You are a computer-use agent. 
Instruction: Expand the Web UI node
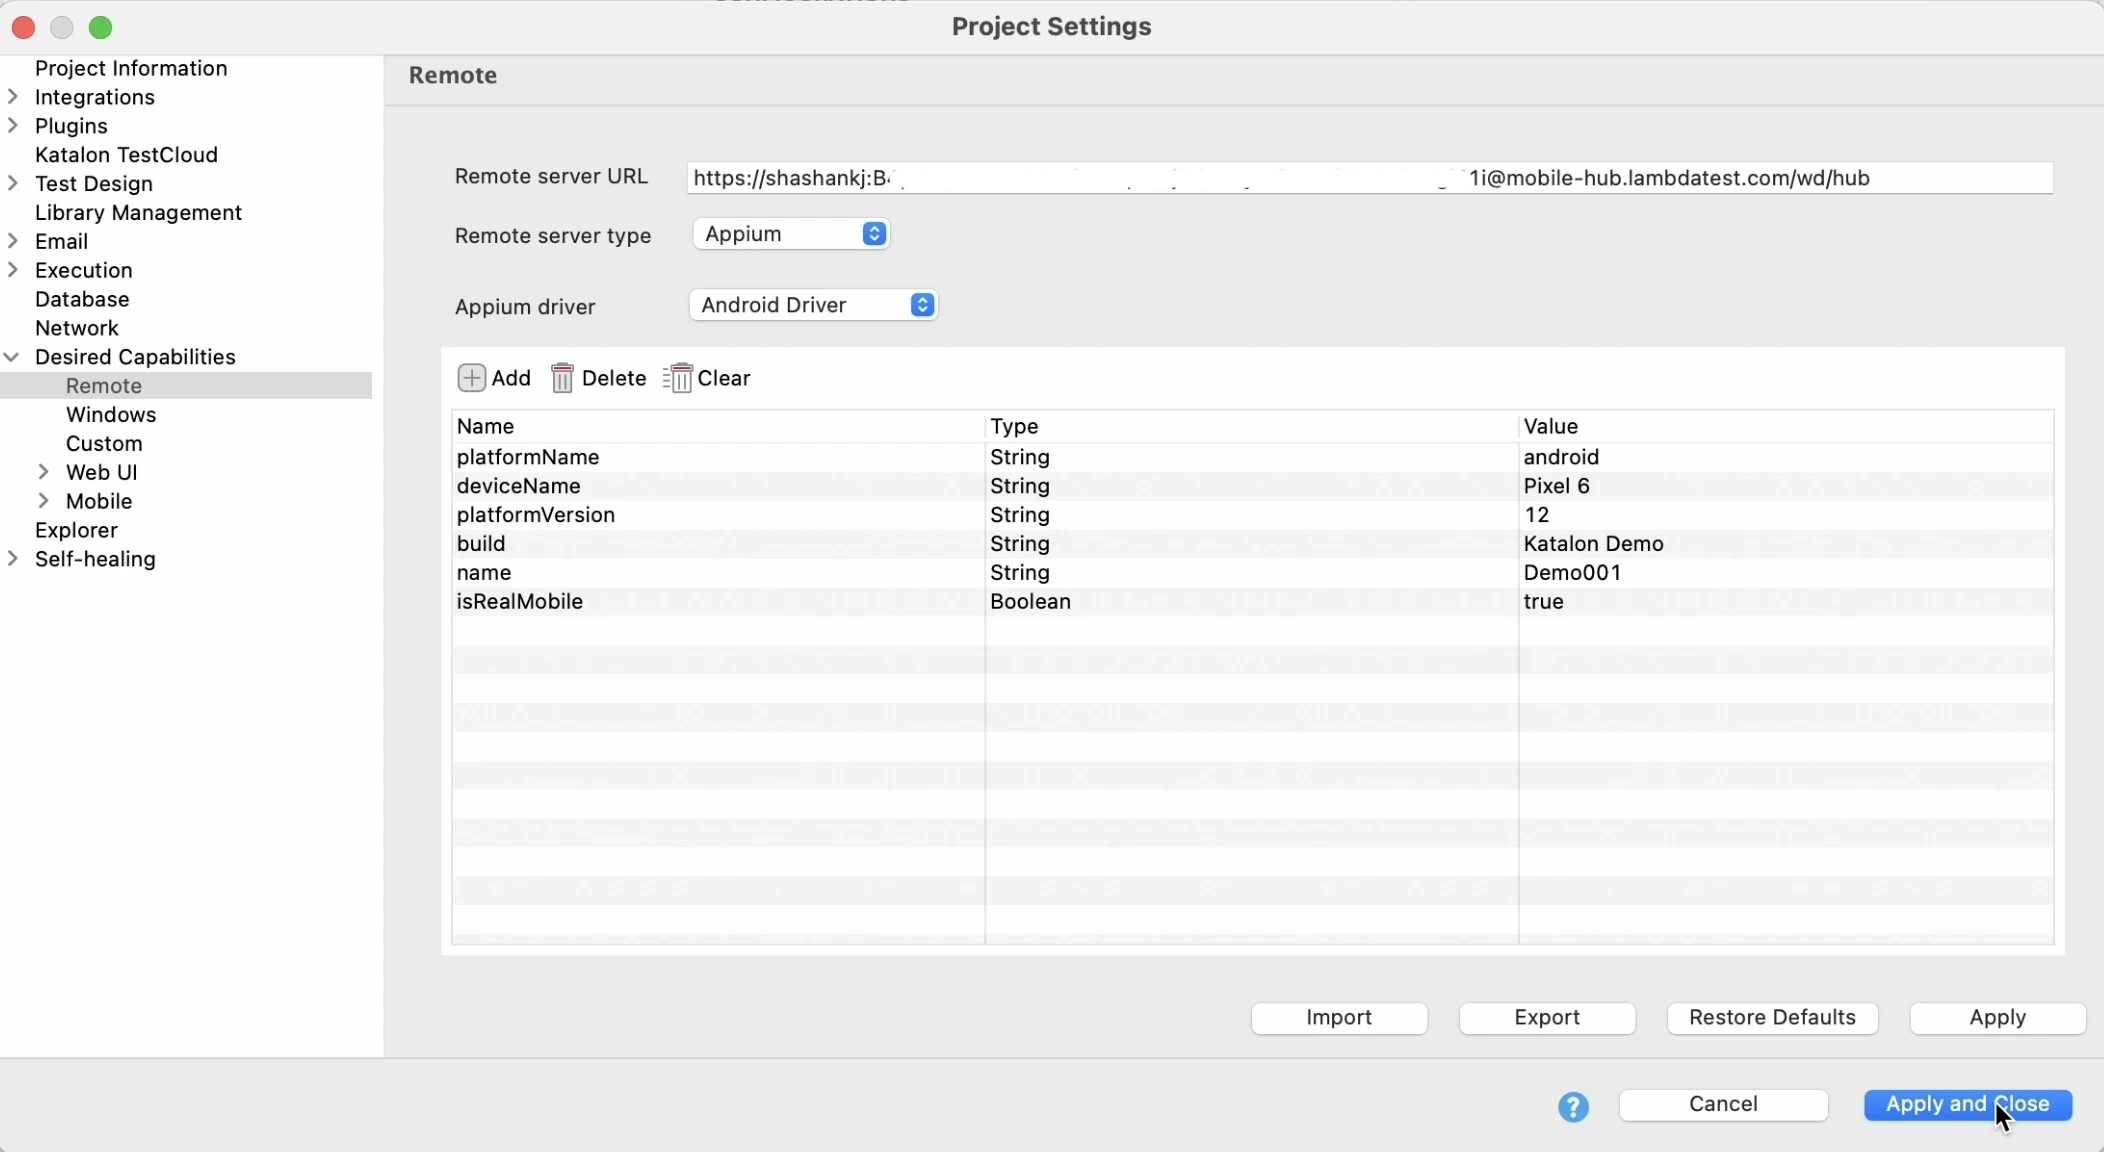44,472
